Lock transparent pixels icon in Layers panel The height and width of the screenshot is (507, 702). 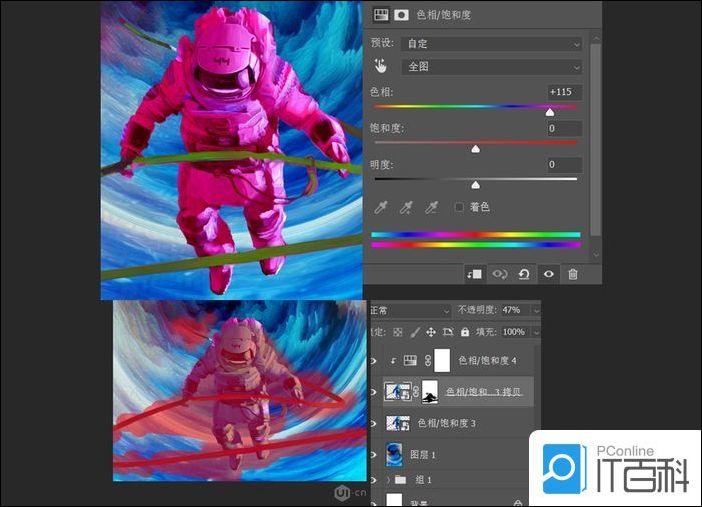(398, 332)
